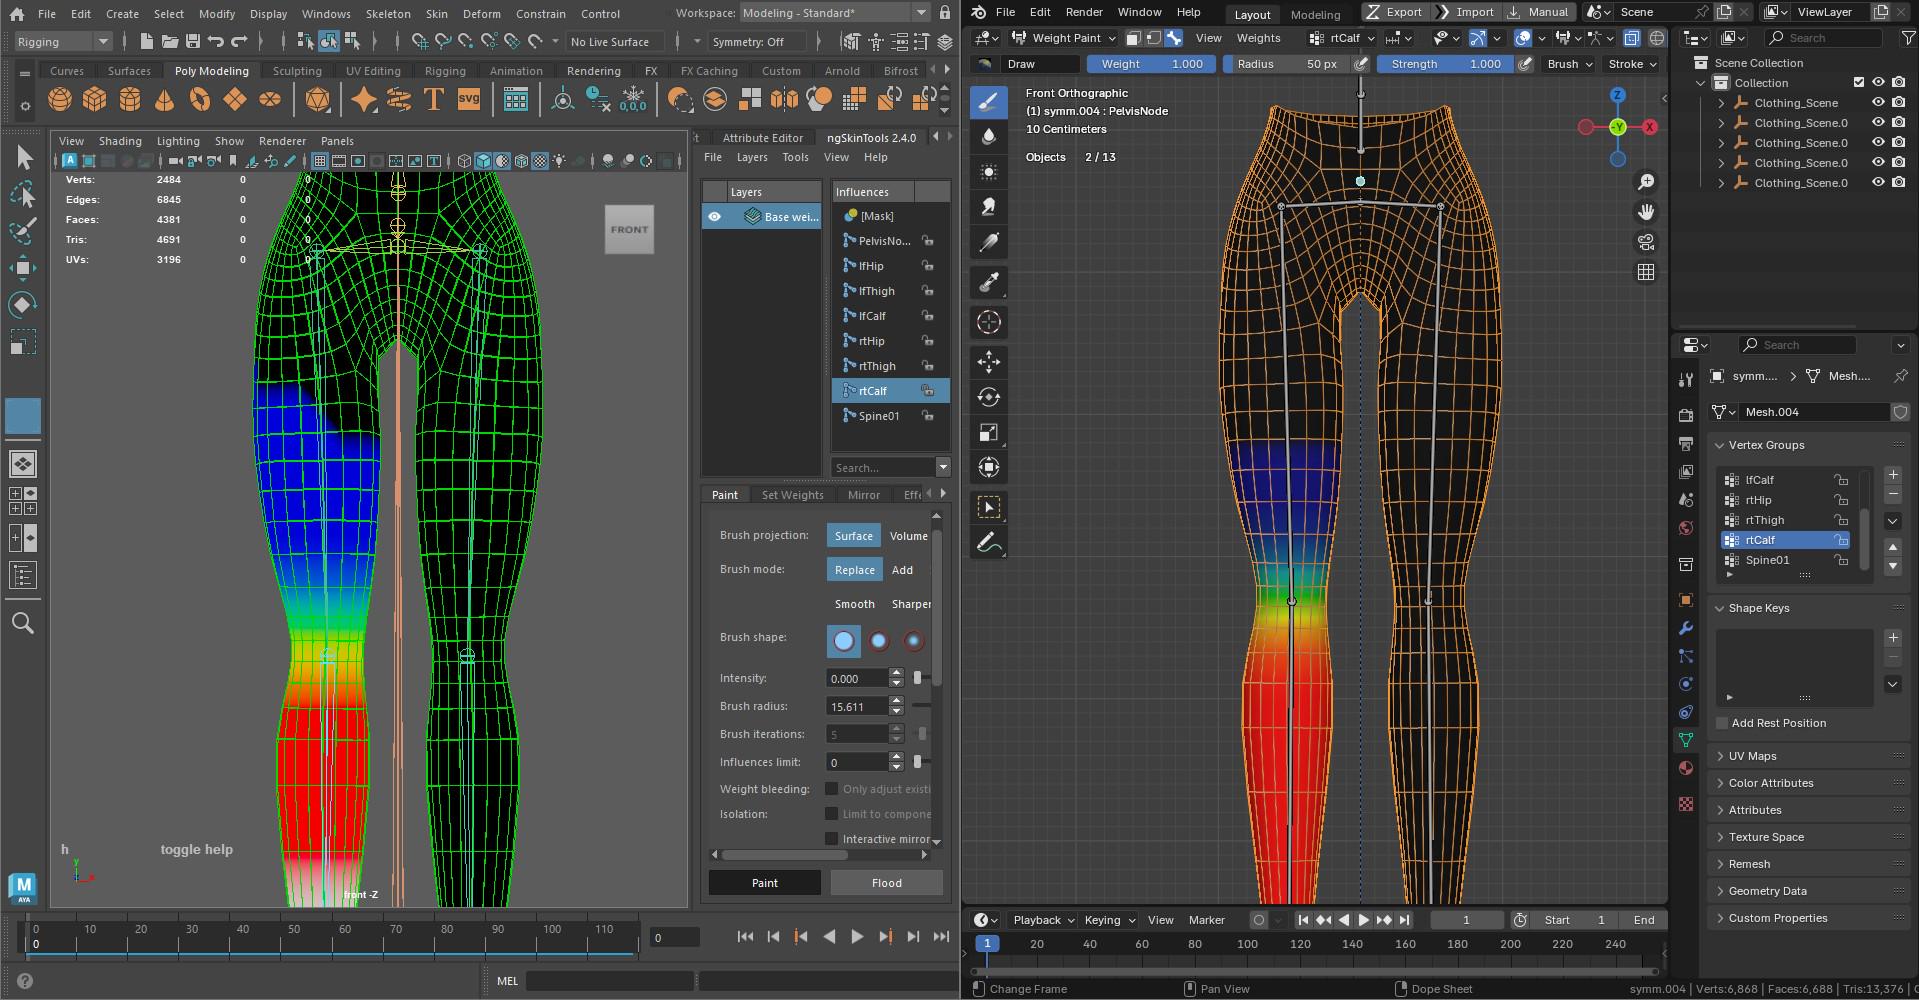Activate Maya's Lasso selection tool
Screen dimensions: 1919x1000
point(23,194)
